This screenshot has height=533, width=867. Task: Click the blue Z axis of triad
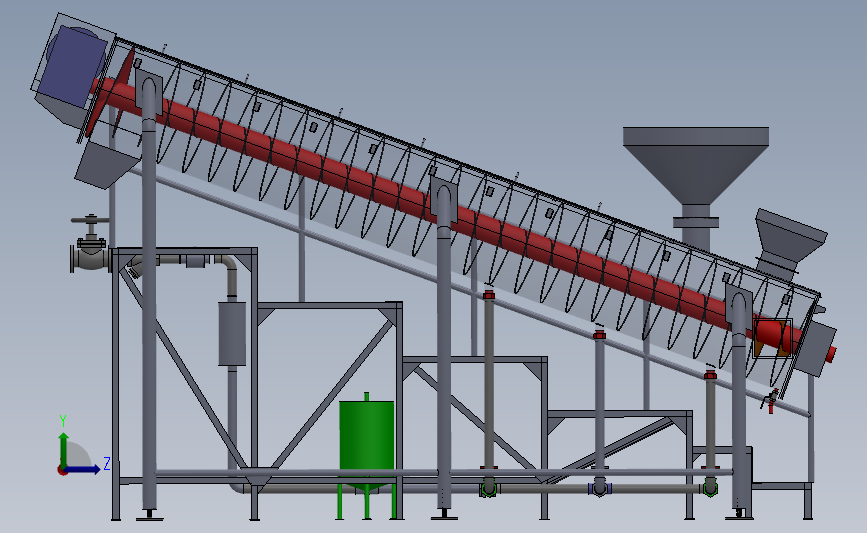[x=82, y=469]
